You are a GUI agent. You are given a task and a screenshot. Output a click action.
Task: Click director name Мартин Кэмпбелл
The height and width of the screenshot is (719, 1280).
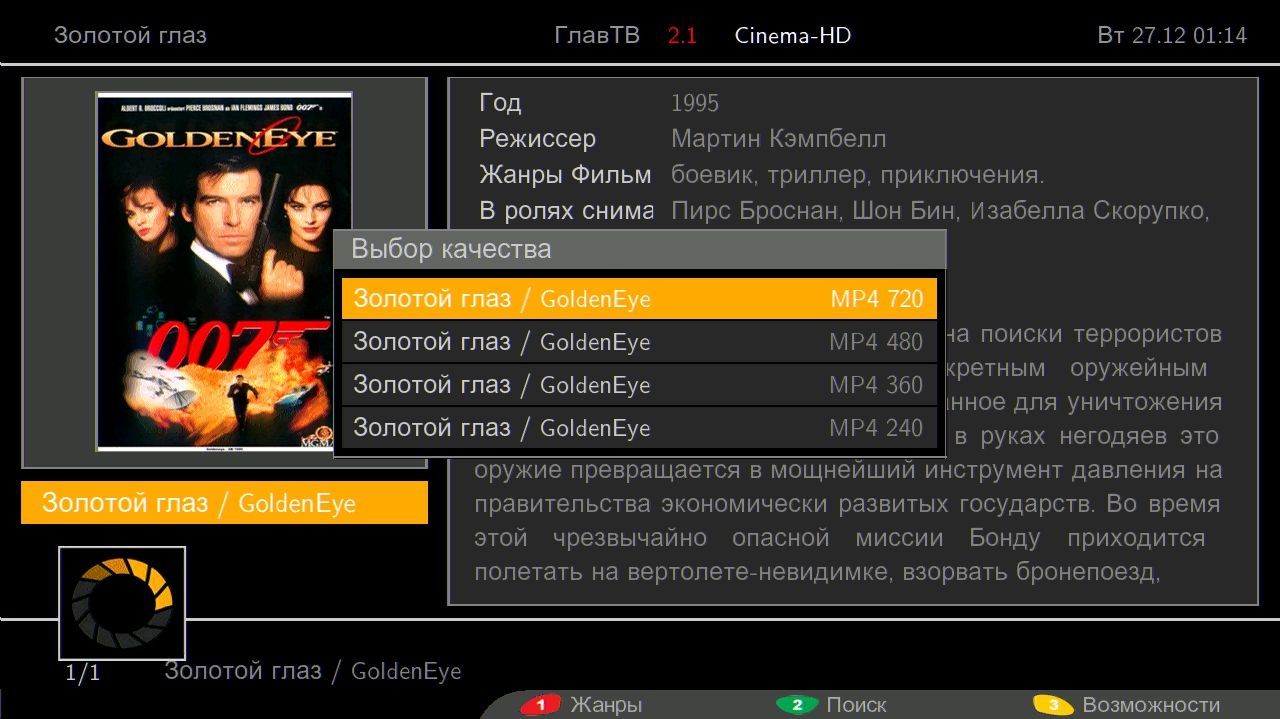779,139
